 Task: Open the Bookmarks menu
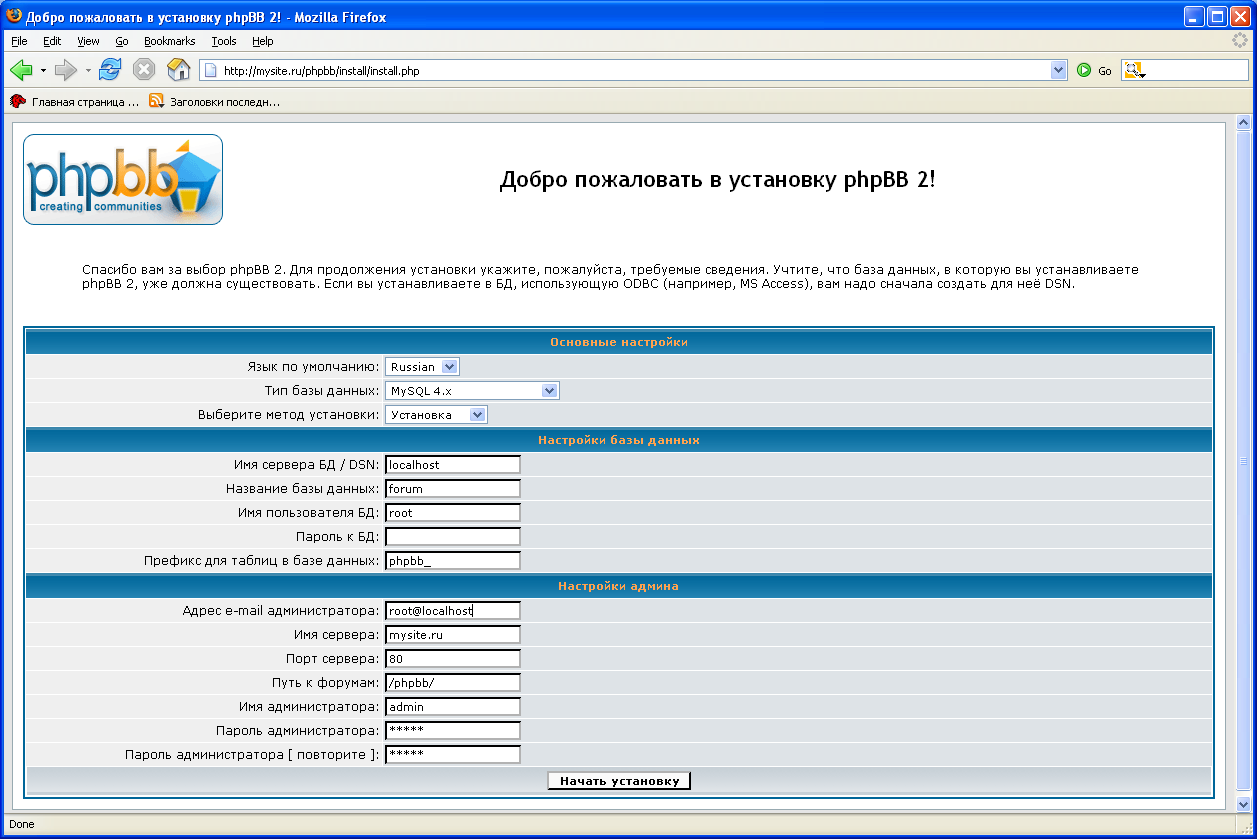point(170,41)
